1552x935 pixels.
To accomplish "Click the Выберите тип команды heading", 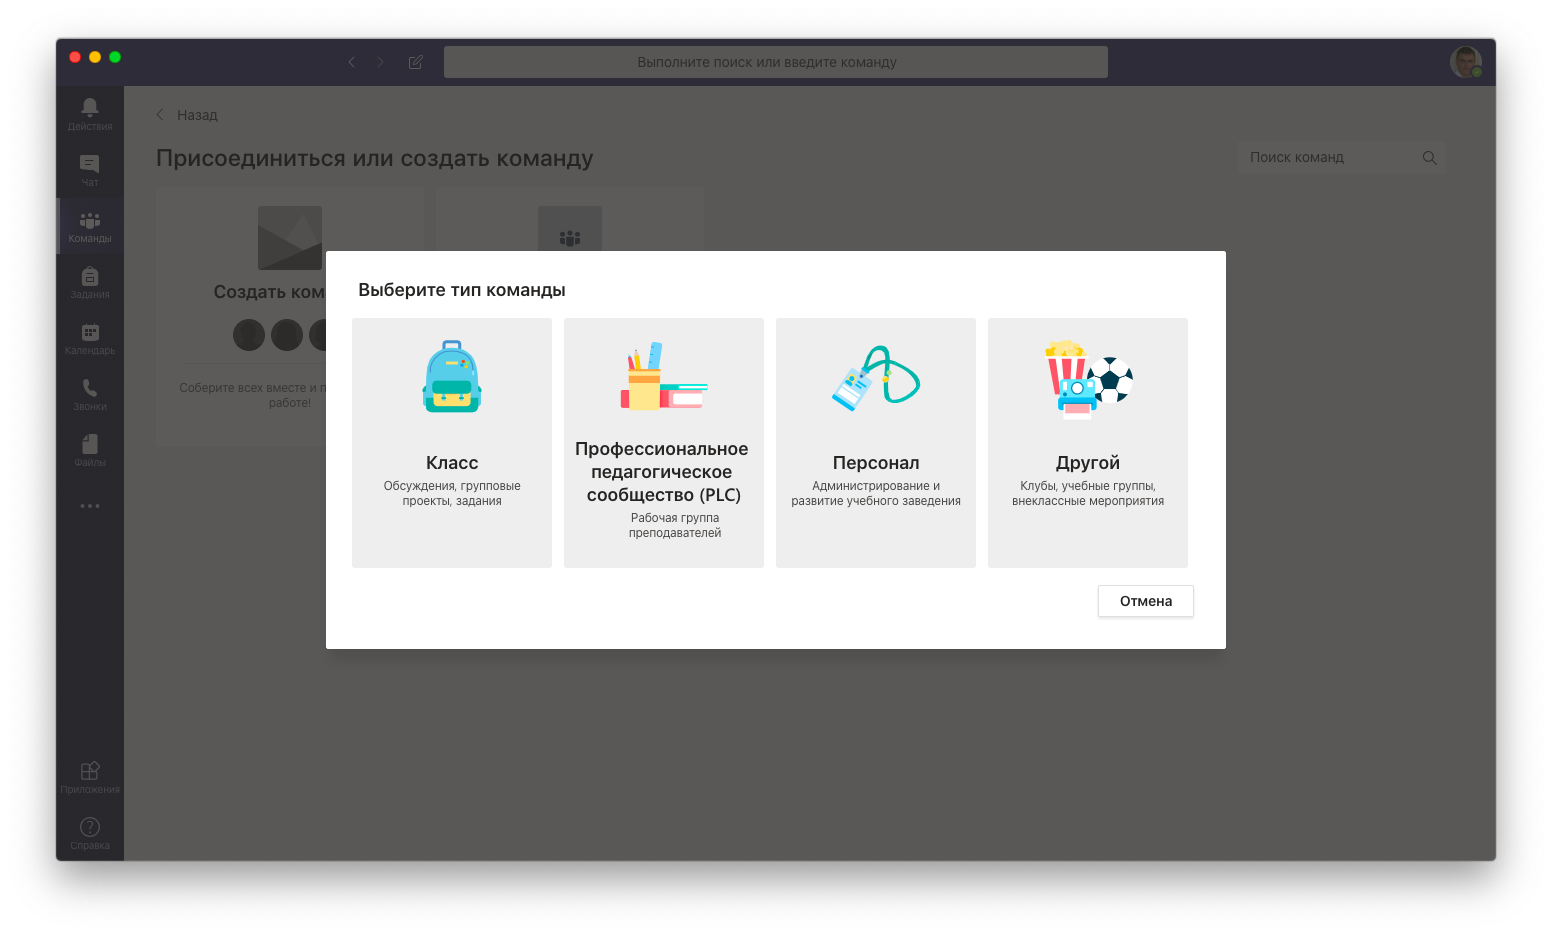I will [x=462, y=290].
